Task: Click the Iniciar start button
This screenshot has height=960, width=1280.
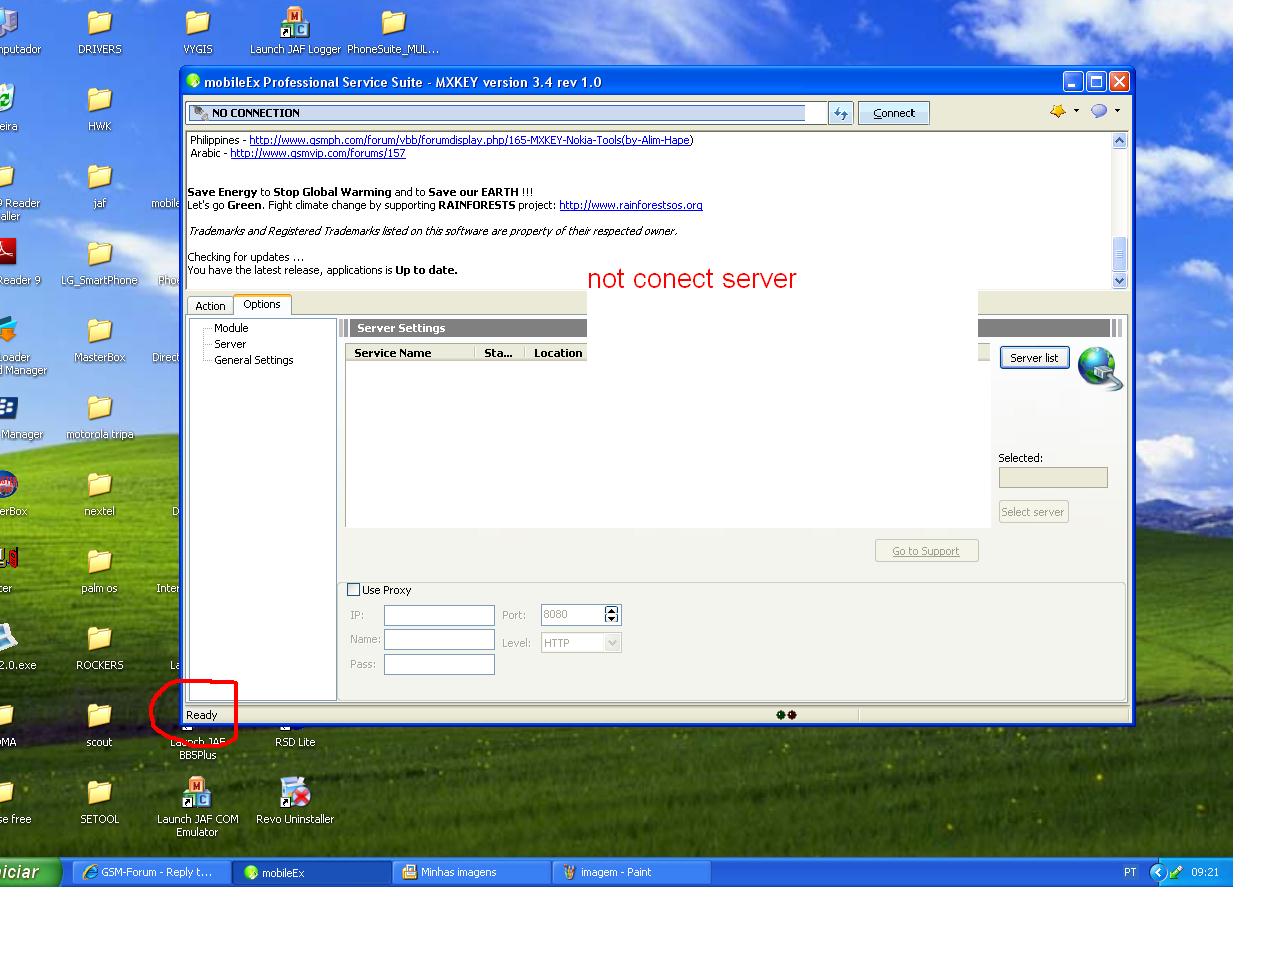Action: tap(30, 872)
